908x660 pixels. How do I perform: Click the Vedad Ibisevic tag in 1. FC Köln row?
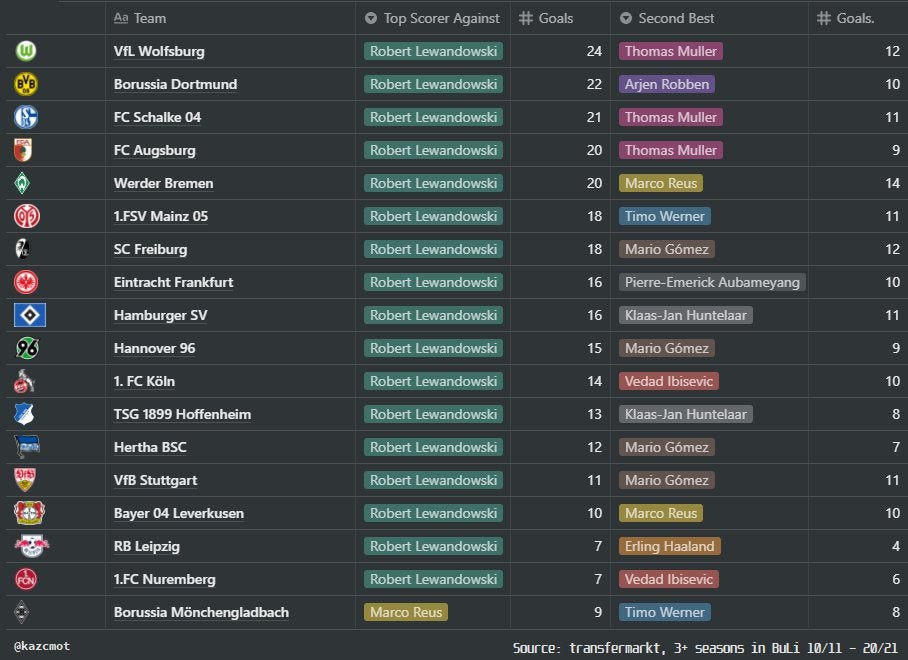click(668, 381)
